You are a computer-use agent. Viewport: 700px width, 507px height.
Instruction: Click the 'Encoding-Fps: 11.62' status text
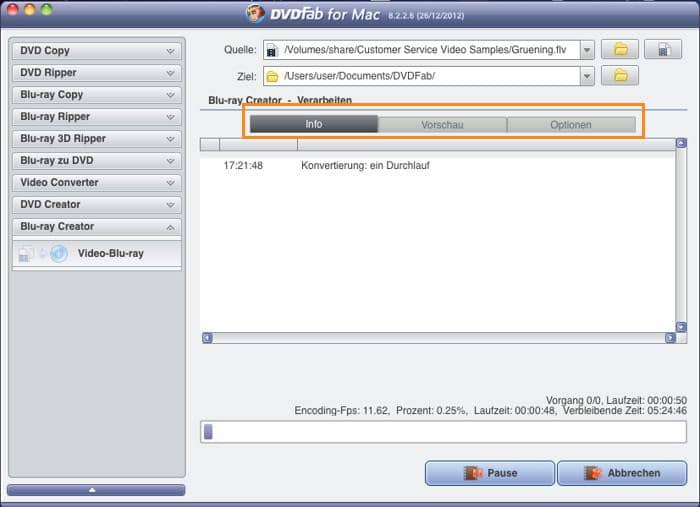point(342,411)
